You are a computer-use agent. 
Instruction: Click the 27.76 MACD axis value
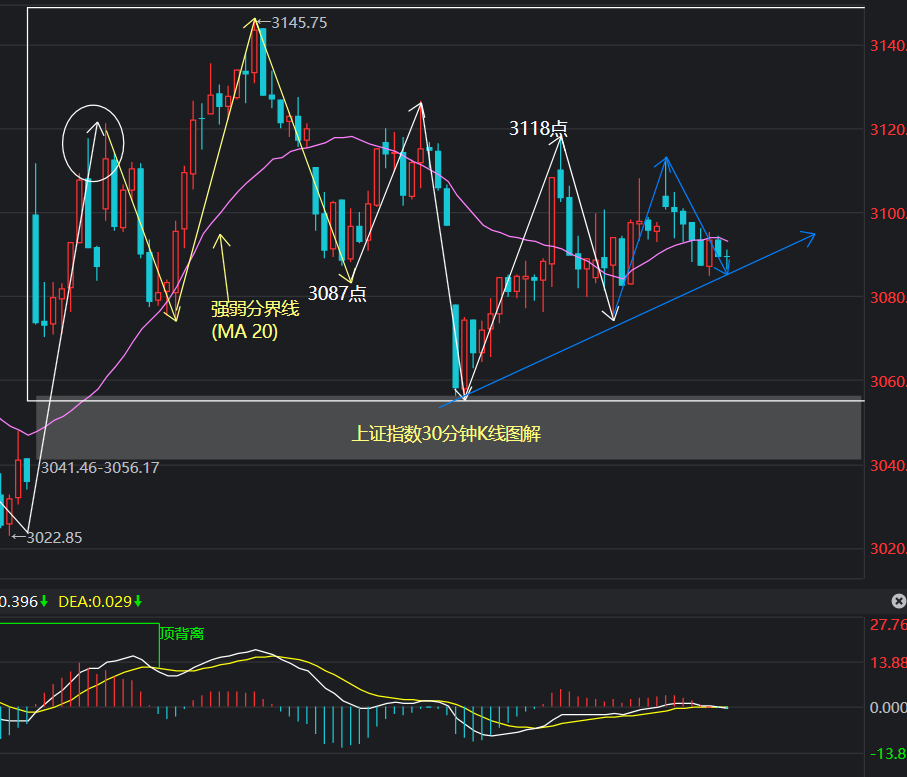tap(888, 625)
